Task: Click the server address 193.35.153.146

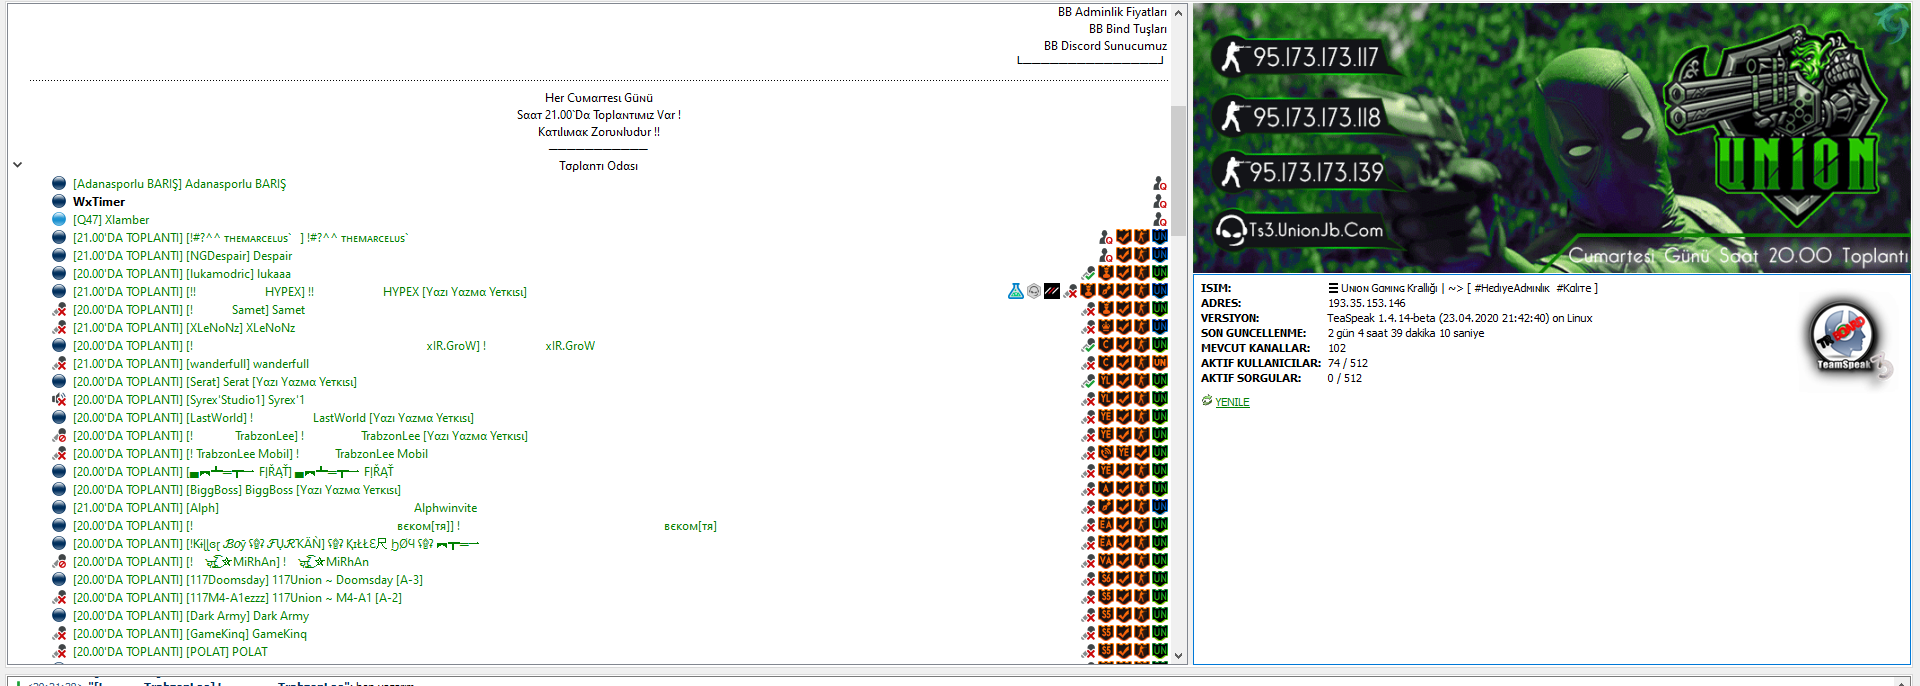Action: click(1366, 303)
